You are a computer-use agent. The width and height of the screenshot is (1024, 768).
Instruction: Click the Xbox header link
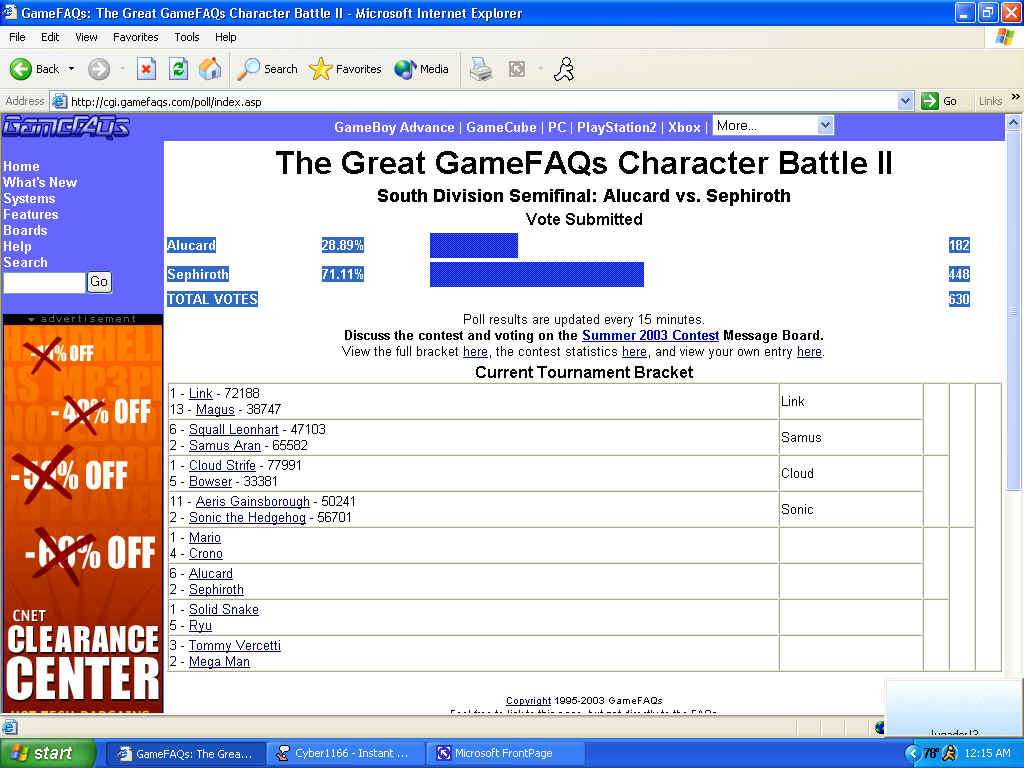tap(684, 127)
